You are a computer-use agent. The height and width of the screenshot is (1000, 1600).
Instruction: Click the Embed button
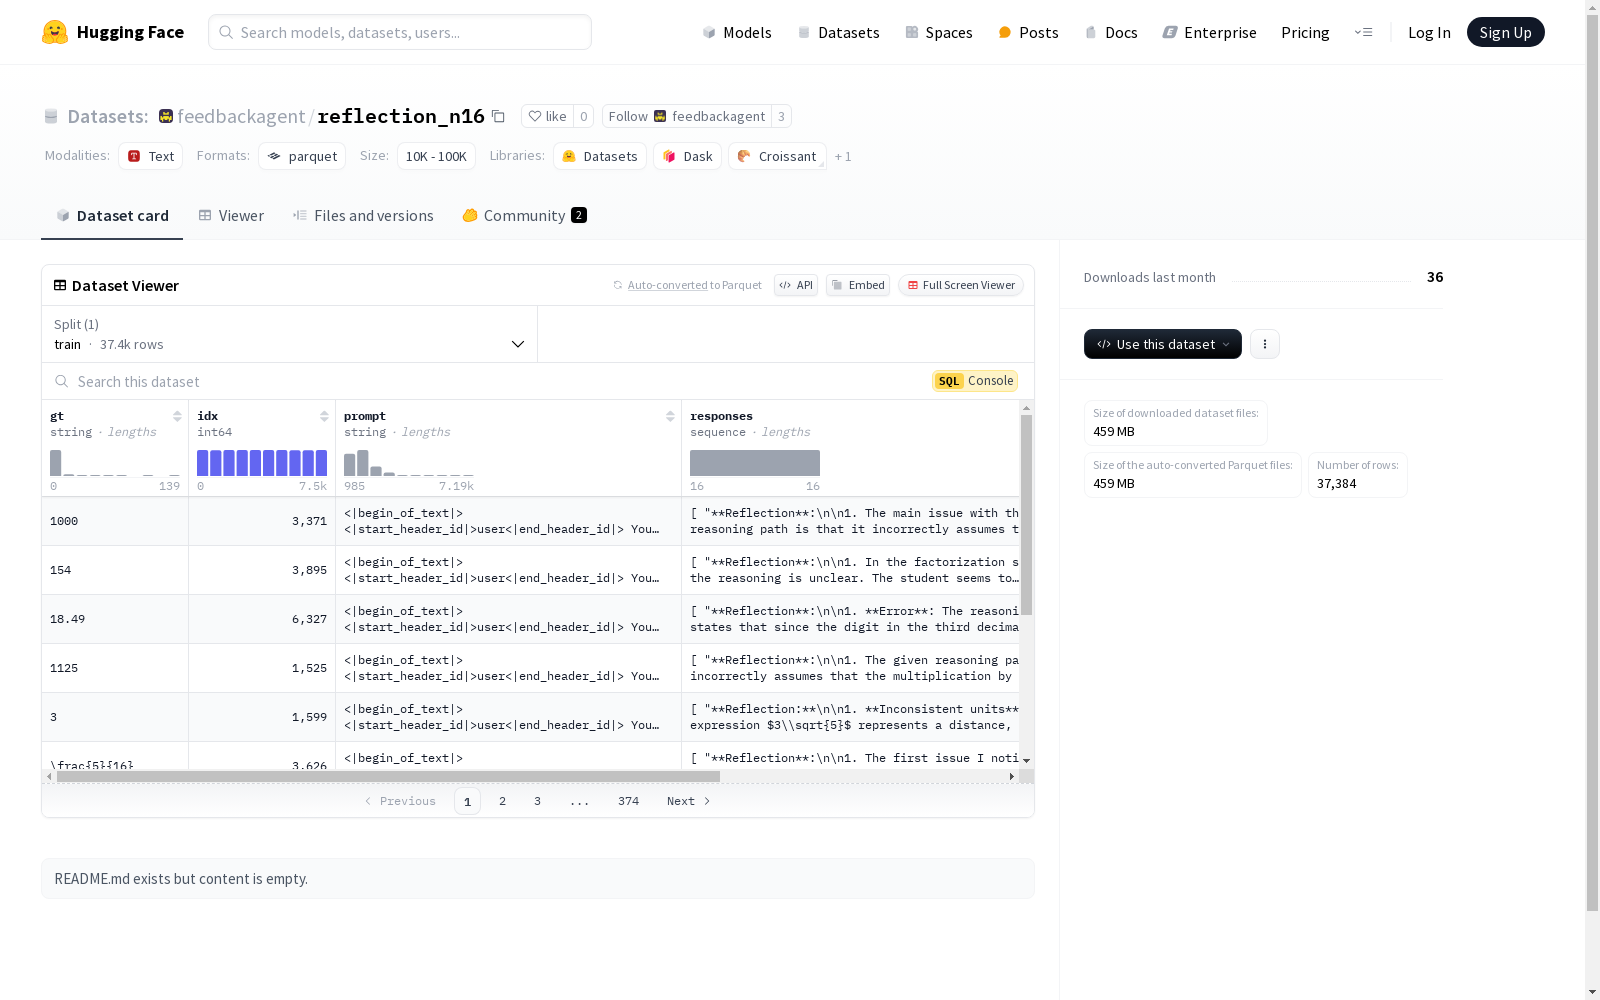pos(858,285)
